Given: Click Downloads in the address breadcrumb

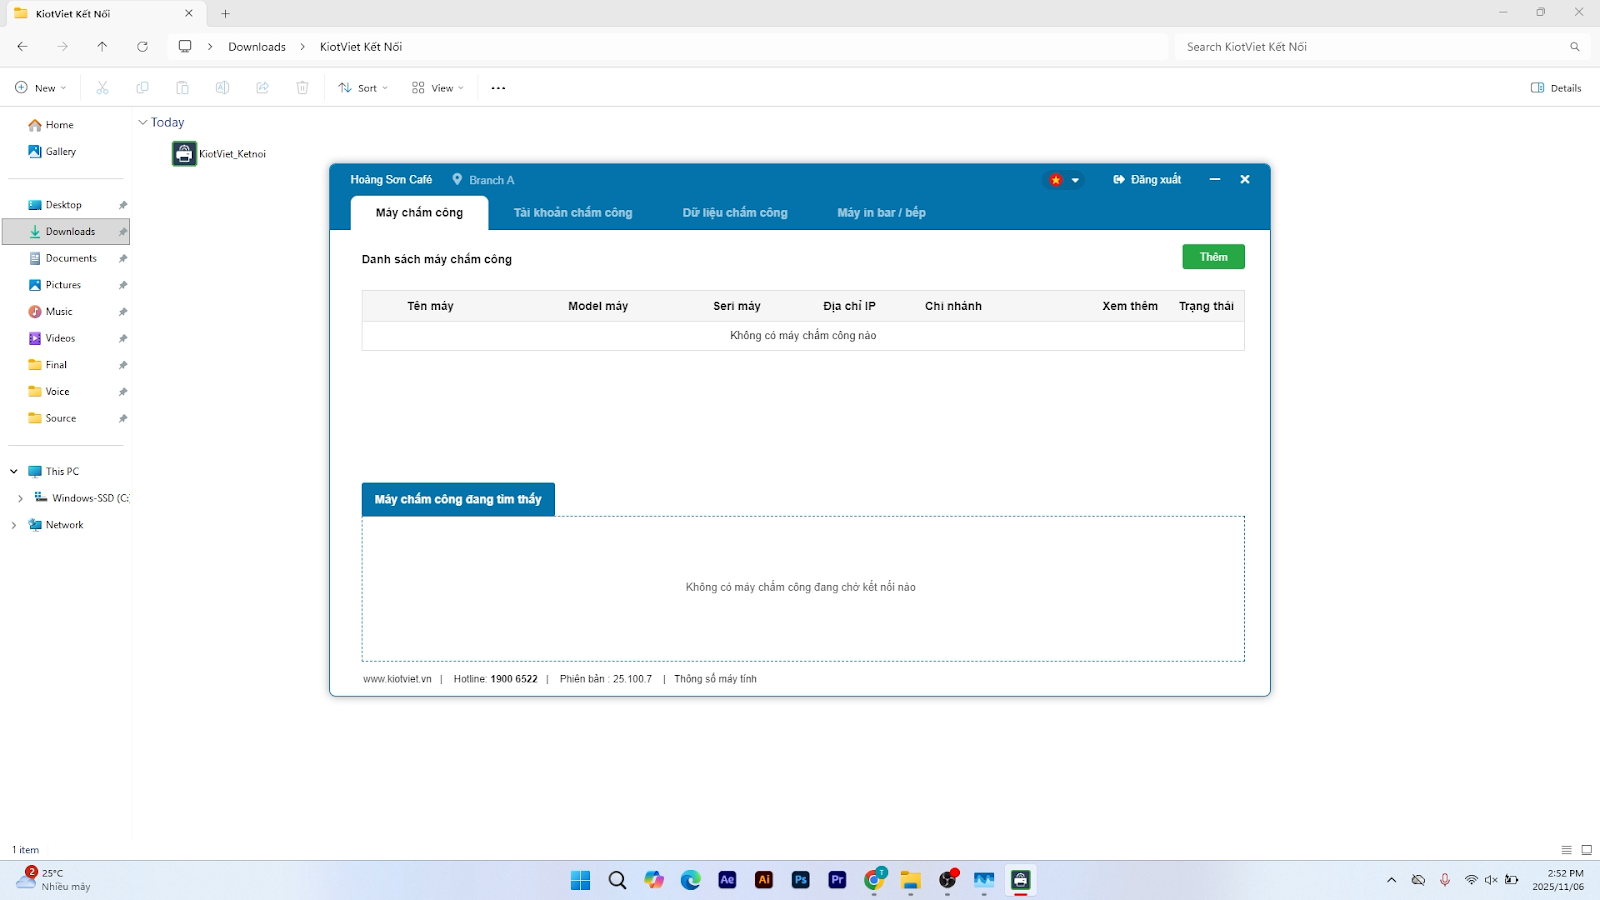Looking at the screenshot, I should tap(257, 47).
